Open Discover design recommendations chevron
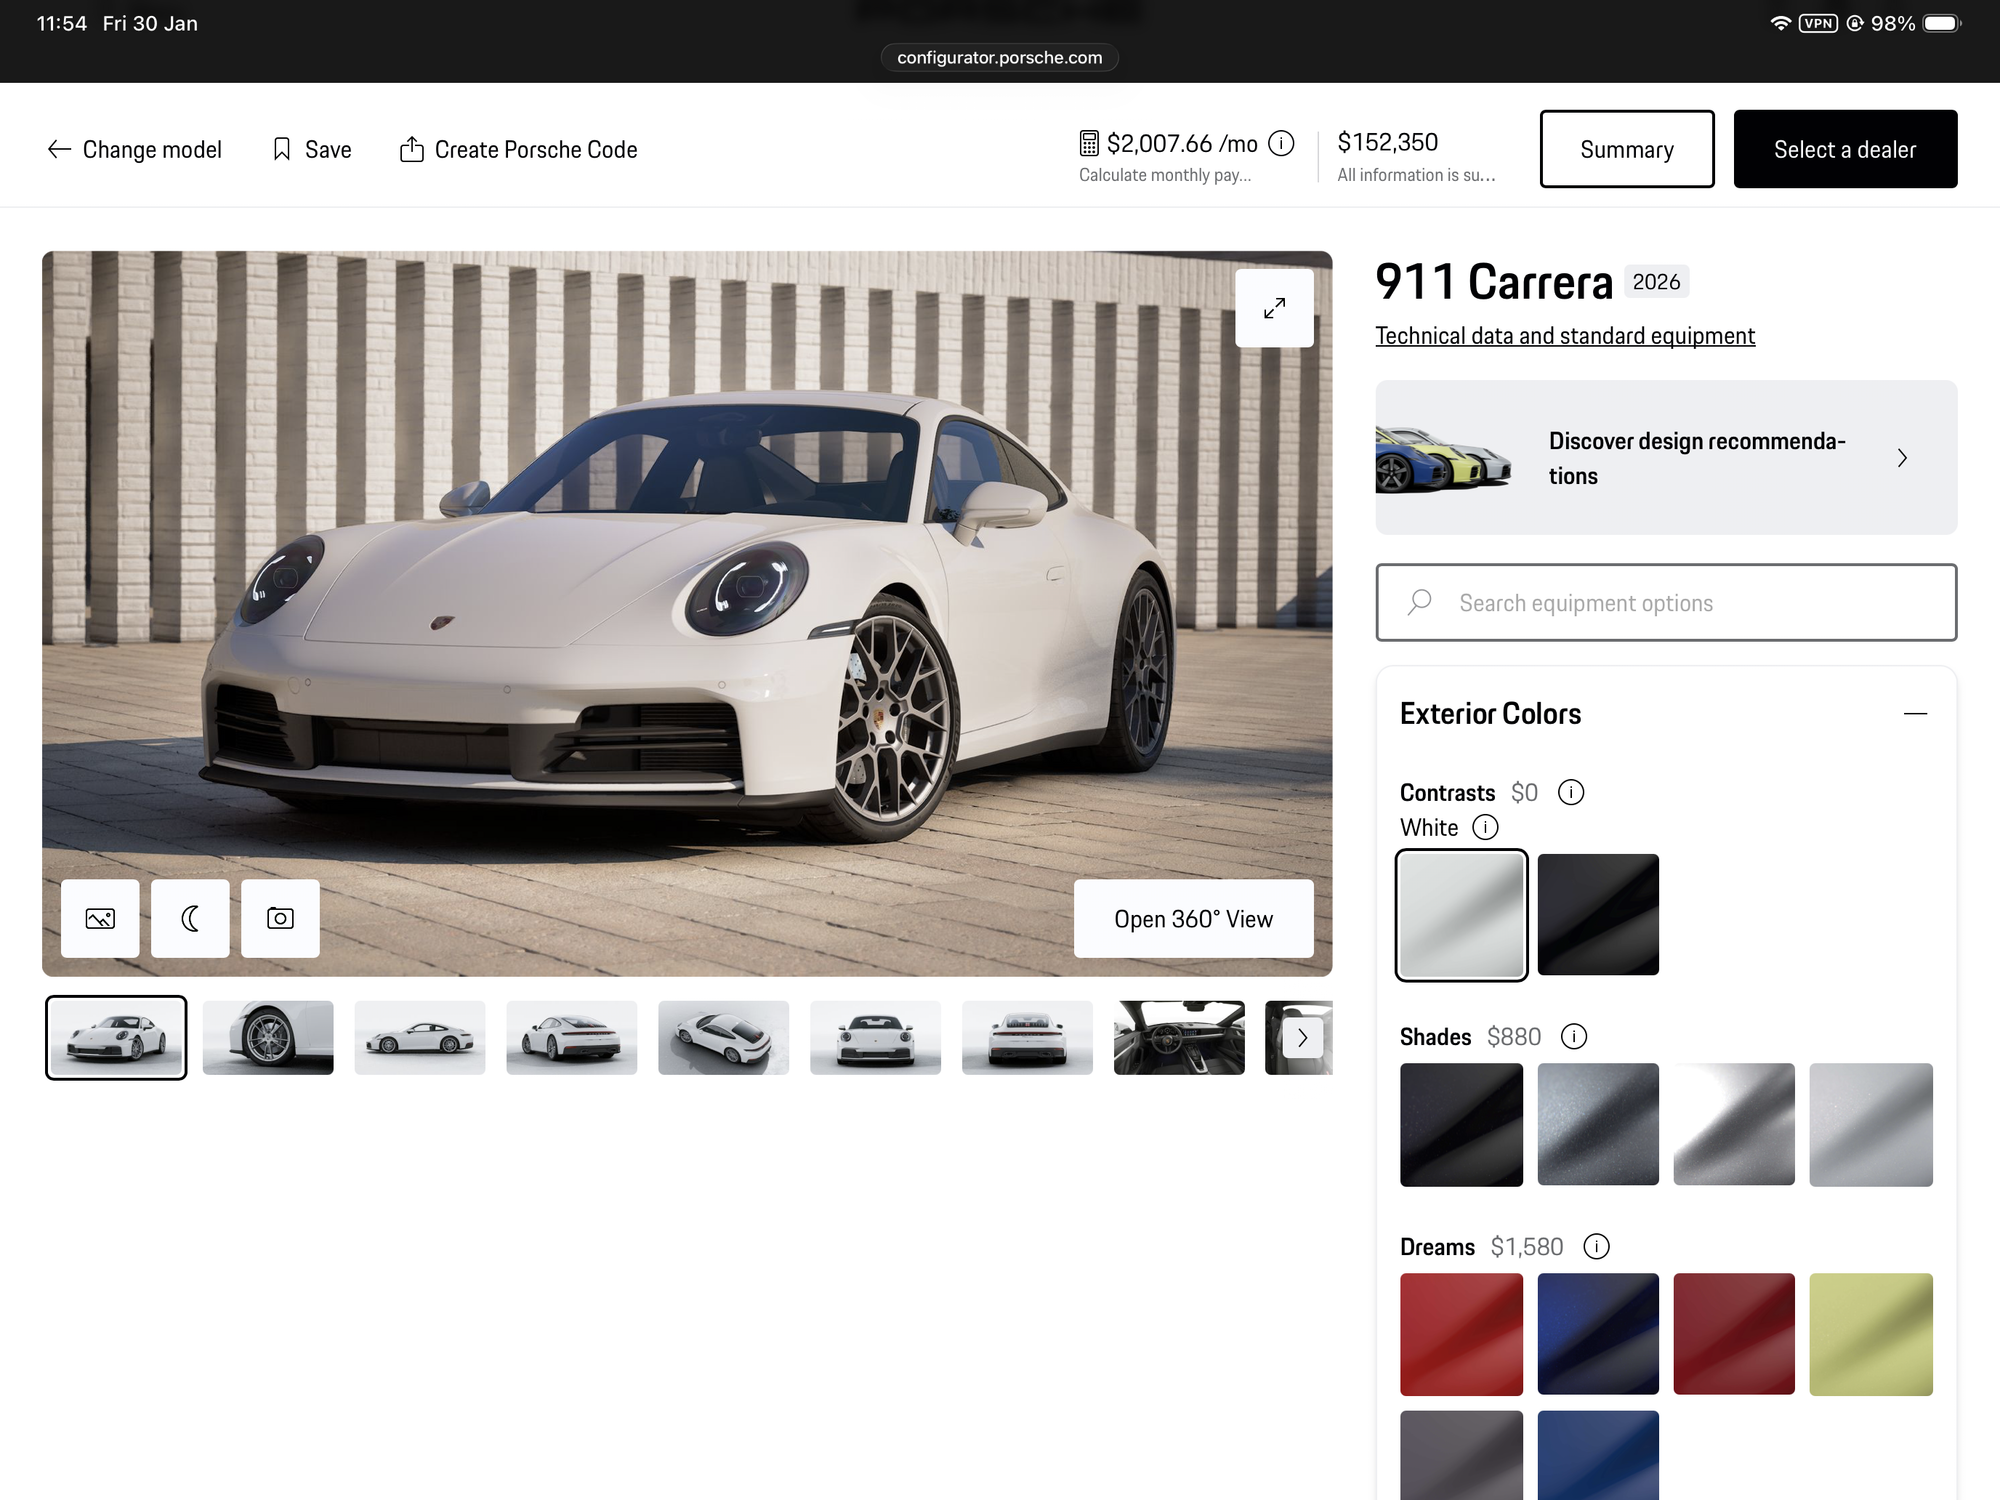Viewport: 2000px width, 1500px height. [1902, 458]
